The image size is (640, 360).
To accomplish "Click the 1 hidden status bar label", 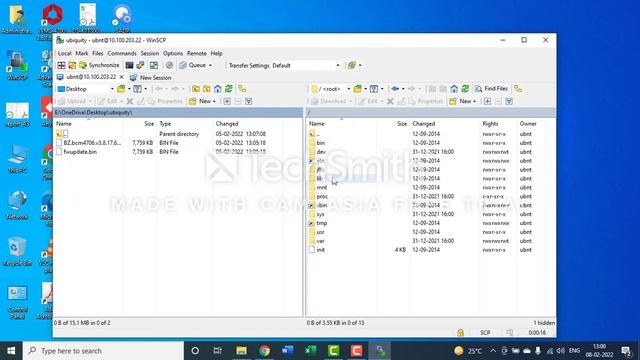I will 544,323.
